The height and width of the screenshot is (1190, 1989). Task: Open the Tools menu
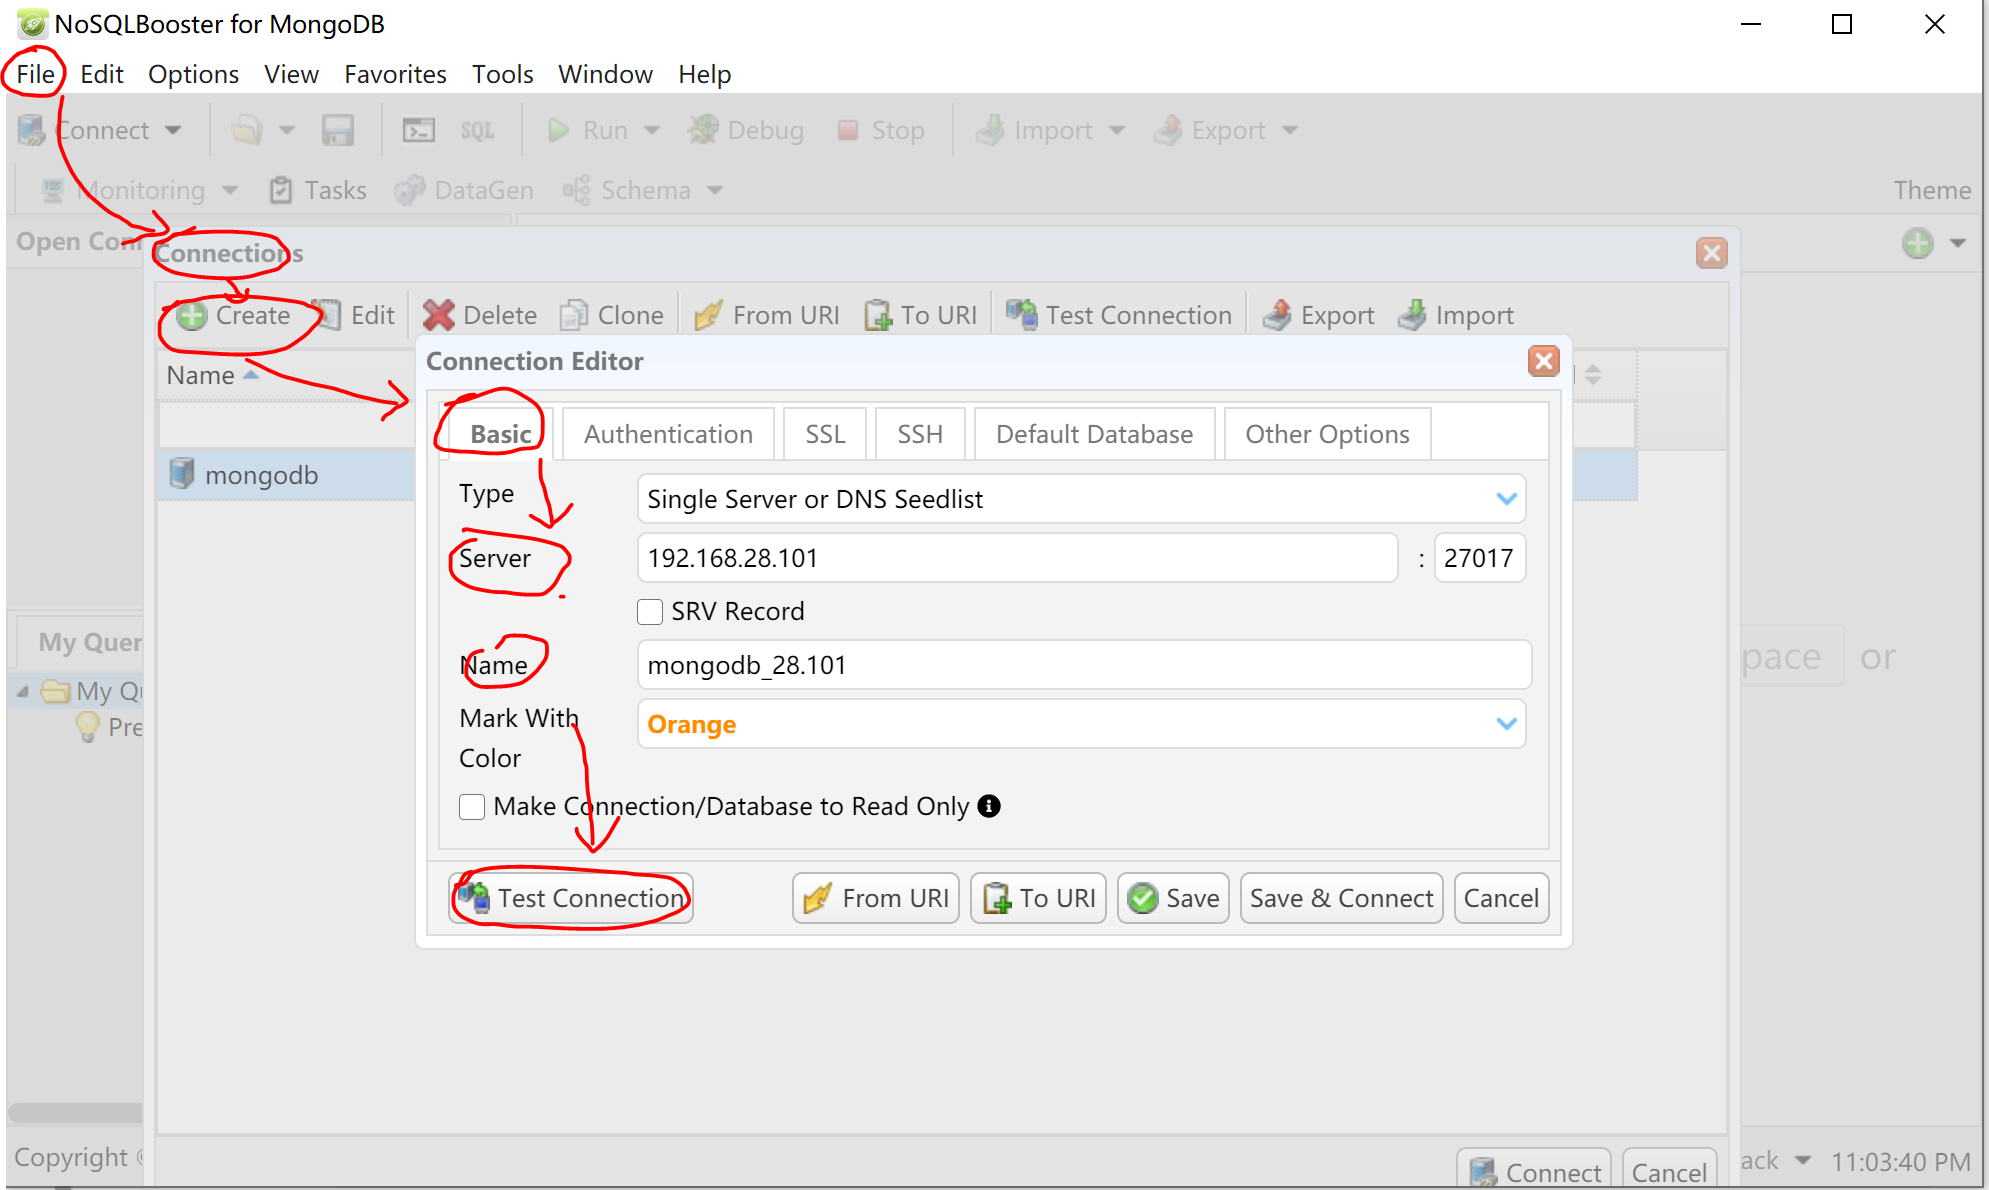tap(502, 74)
